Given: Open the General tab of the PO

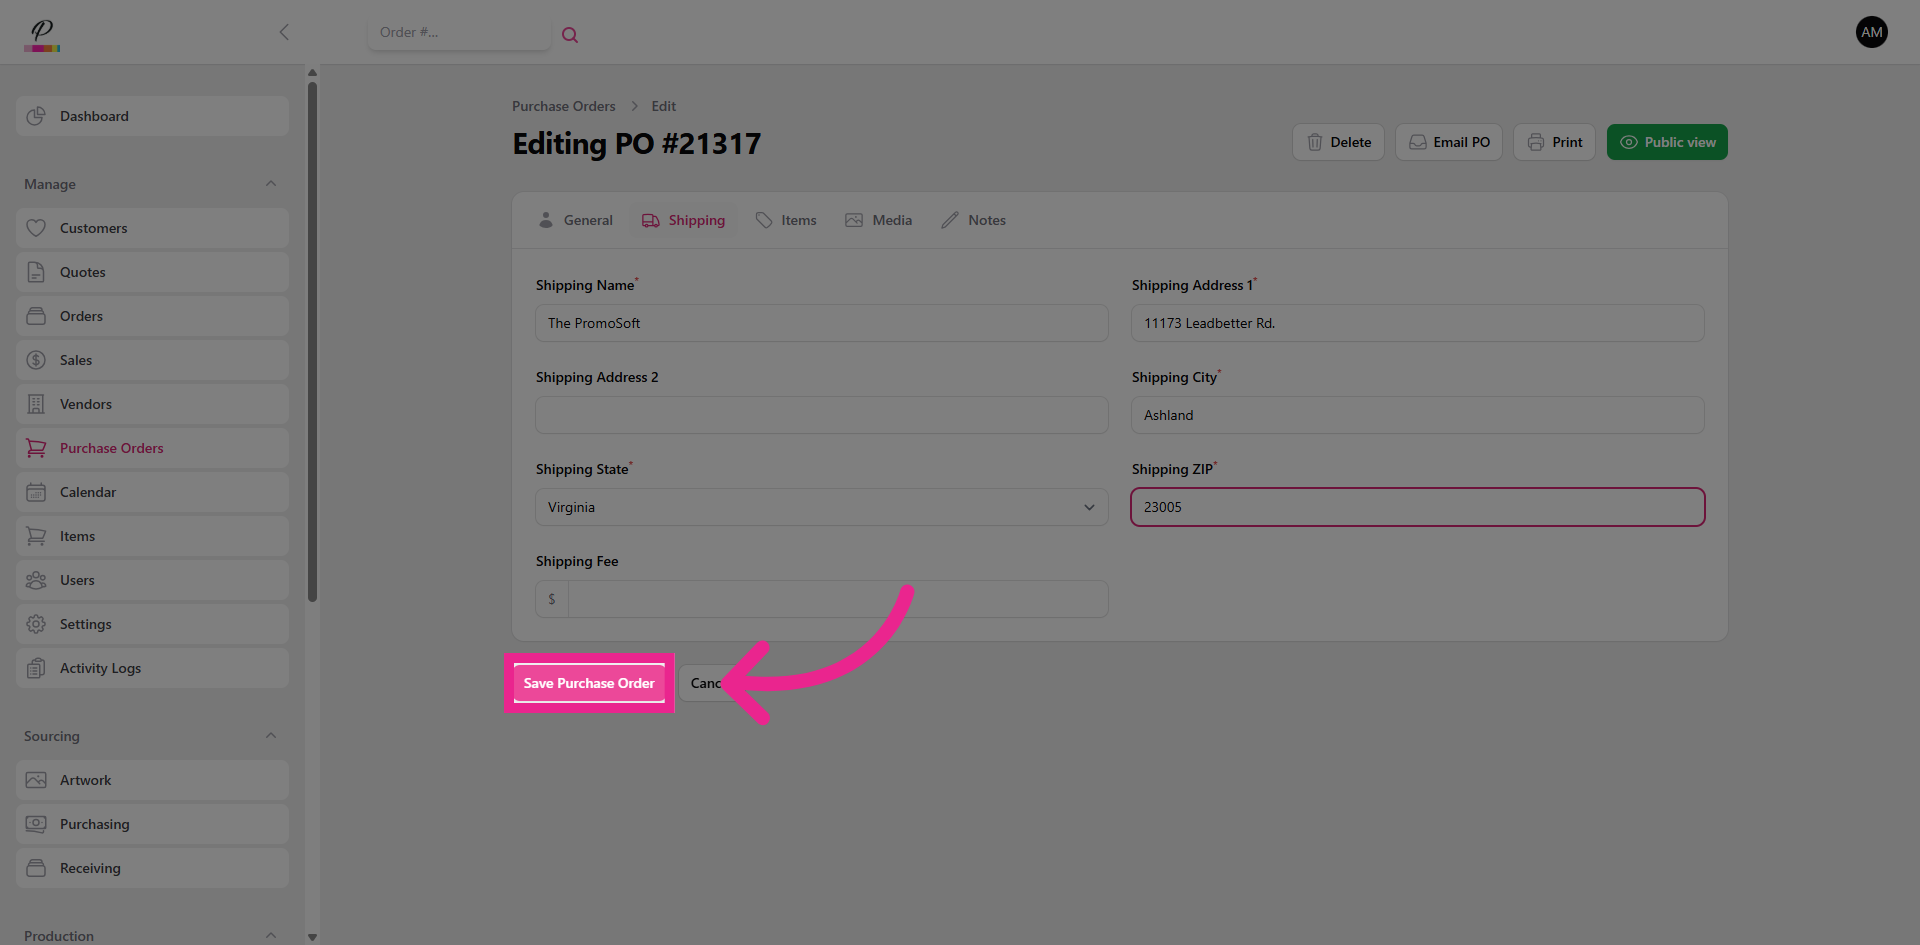Looking at the screenshot, I should (575, 220).
